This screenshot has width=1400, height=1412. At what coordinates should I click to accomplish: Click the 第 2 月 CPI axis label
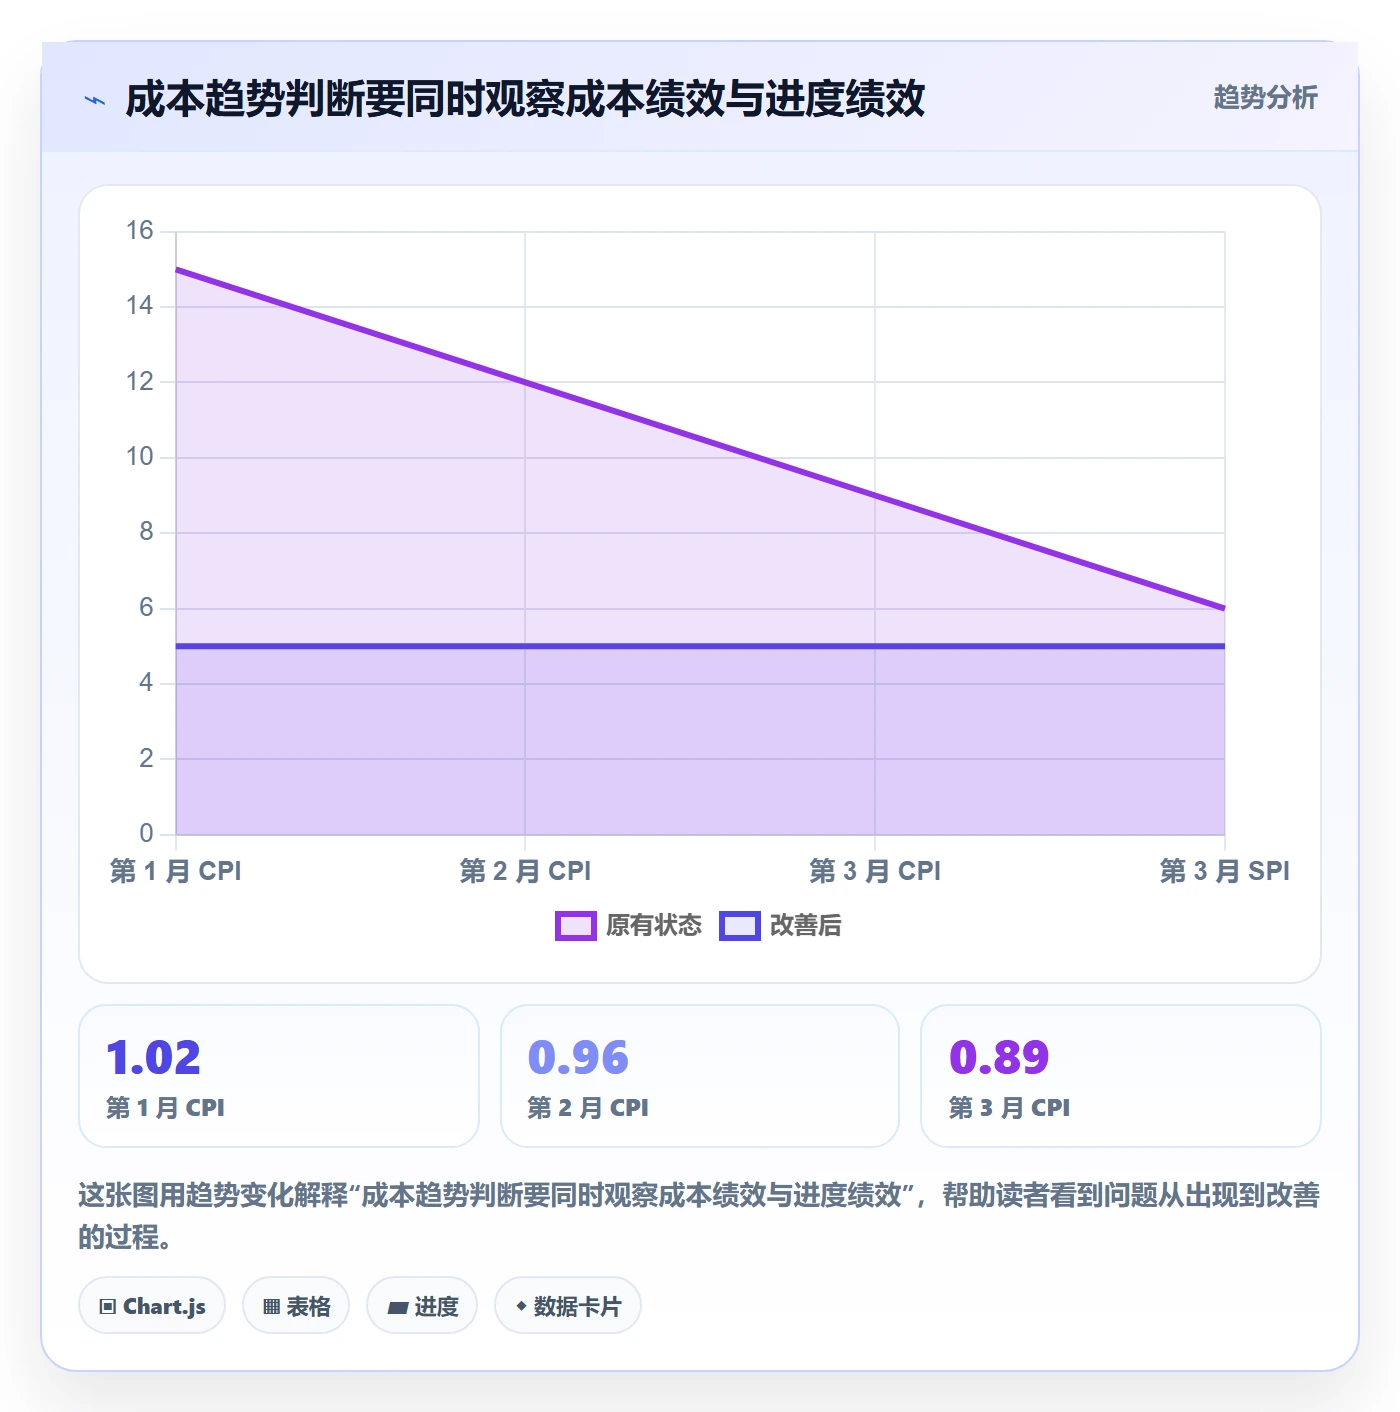click(x=525, y=871)
